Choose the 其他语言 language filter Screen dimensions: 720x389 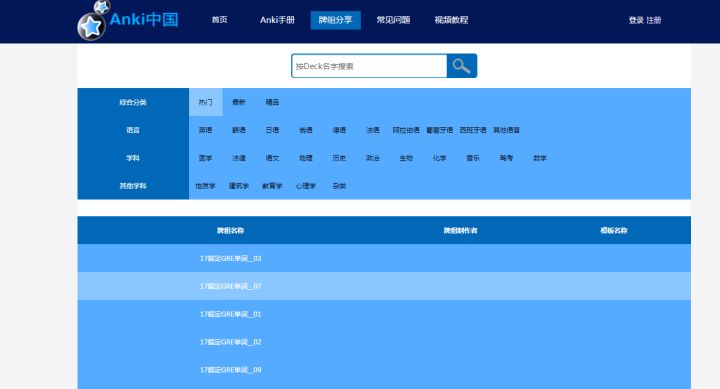506,130
